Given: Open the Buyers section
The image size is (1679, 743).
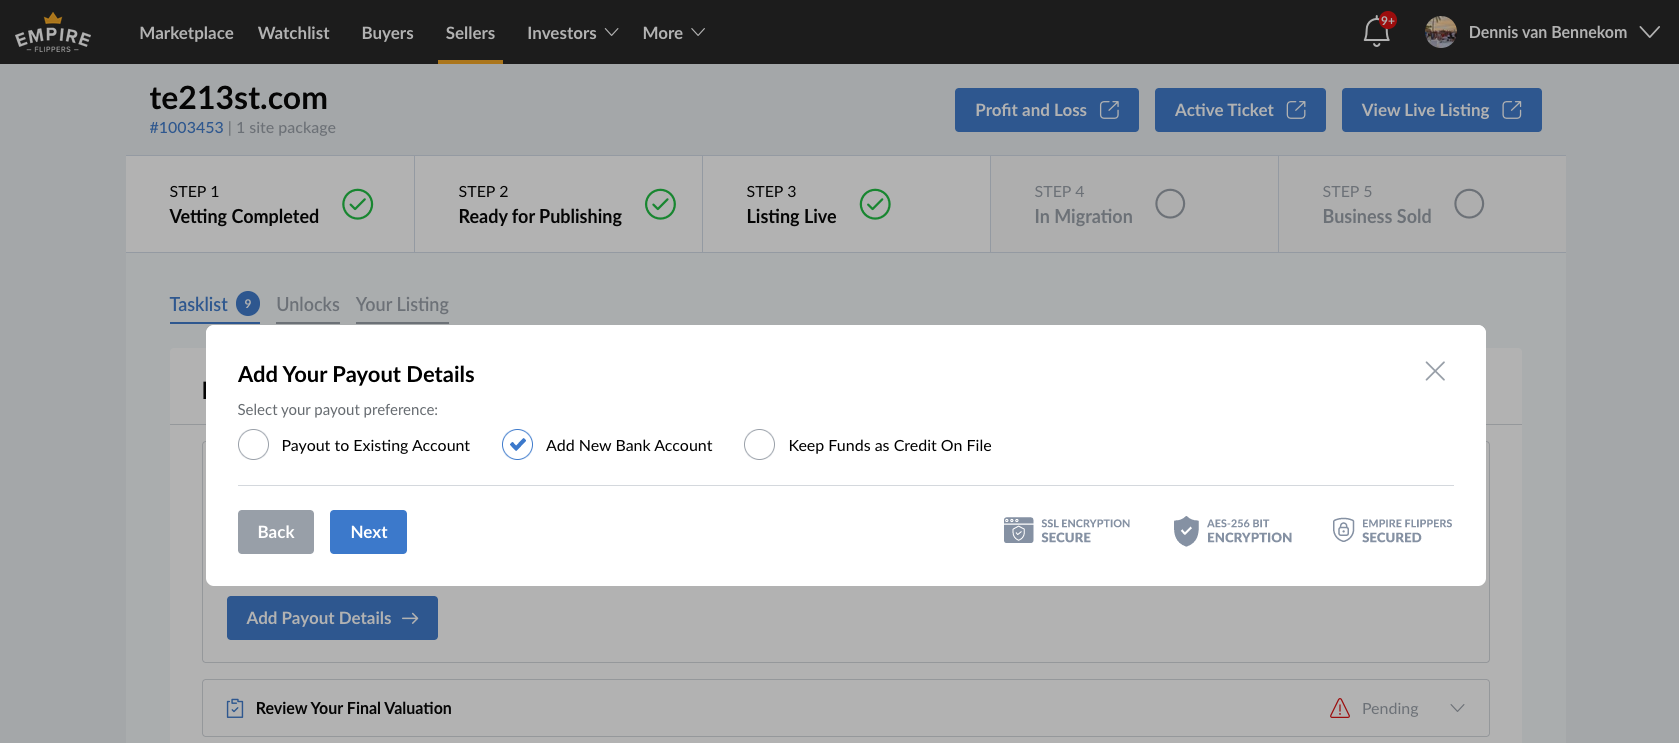Looking at the screenshot, I should point(387,33).
